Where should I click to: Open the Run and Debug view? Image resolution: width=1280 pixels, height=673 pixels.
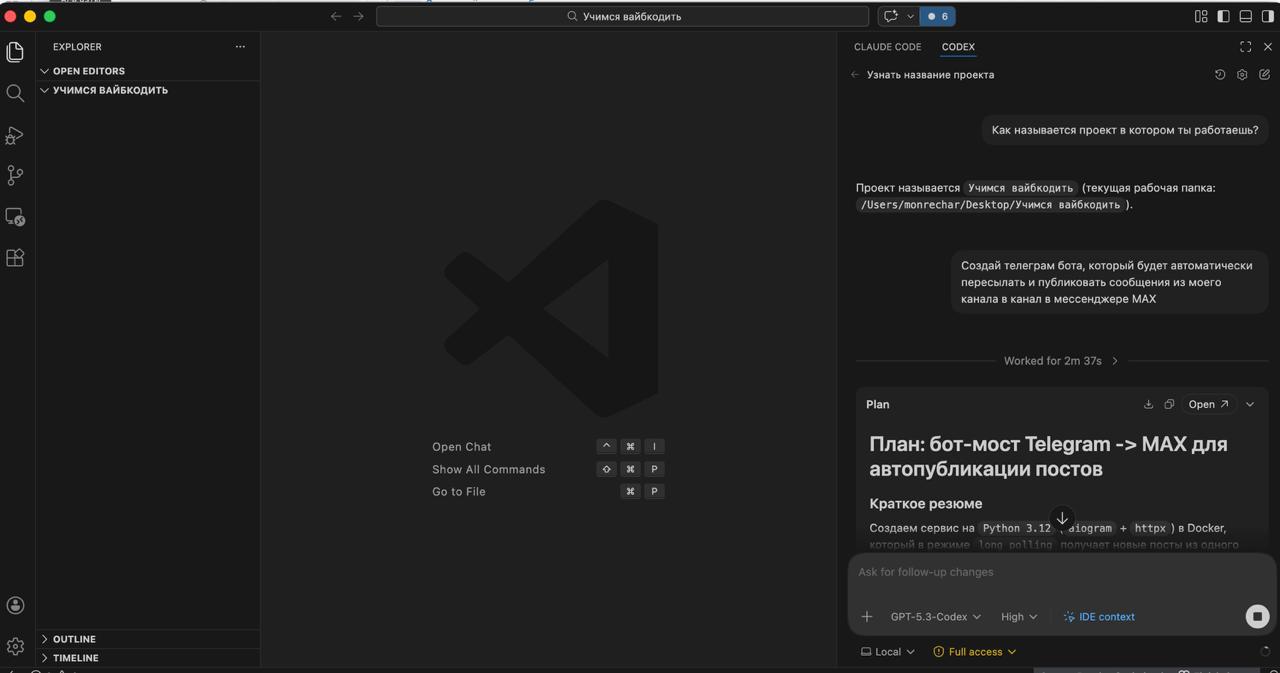click(x=15, y=135)
